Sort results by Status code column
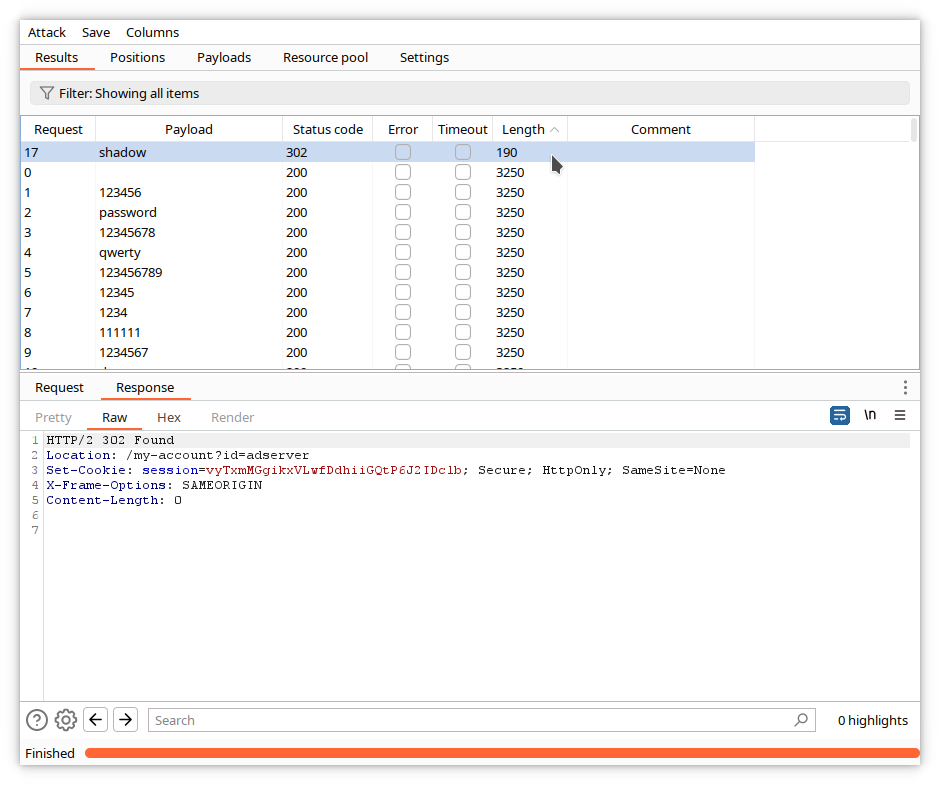 327,129
